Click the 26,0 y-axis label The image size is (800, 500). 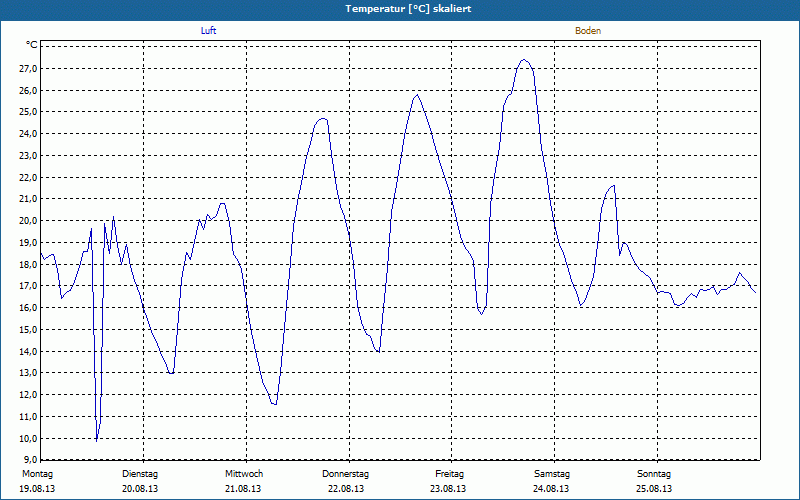tap(28, 90)
